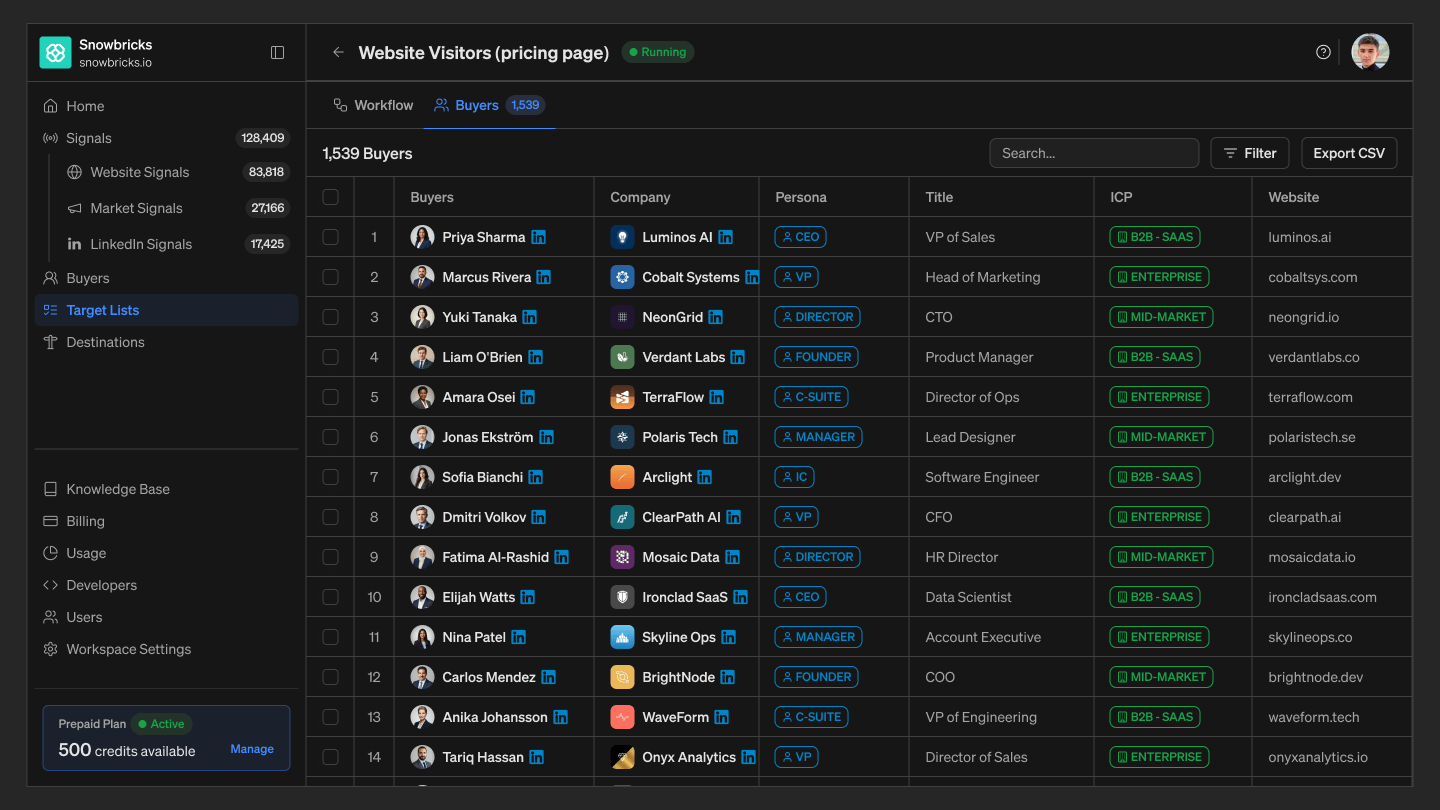
Task: Click the FOUNDER persona tag for Liam O'Brien
Action: 817,357
